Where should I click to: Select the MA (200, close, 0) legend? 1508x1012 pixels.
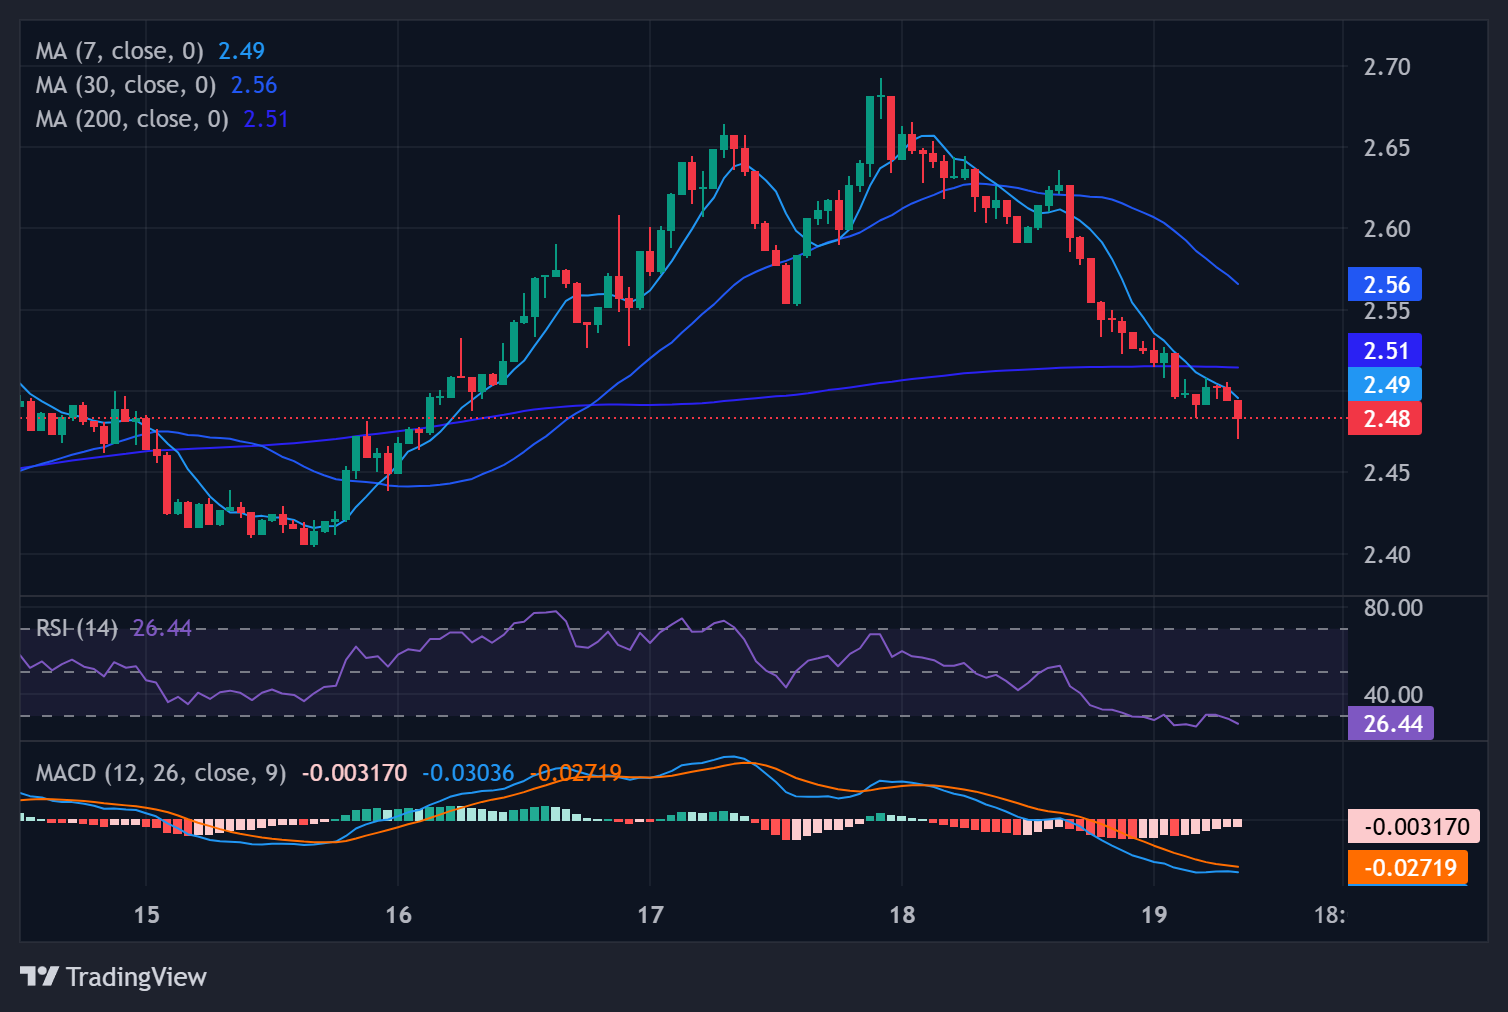[x=131, y=119]
